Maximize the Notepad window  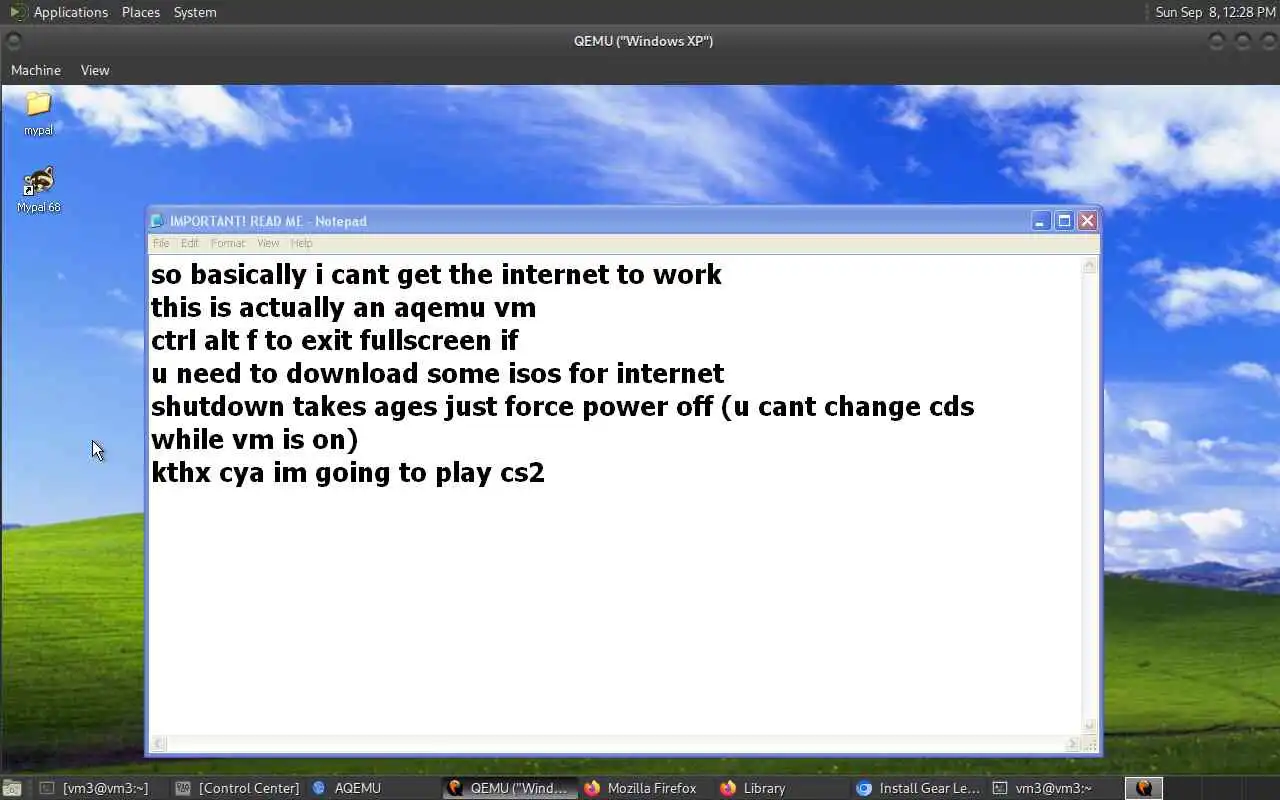click(1064, 221)
